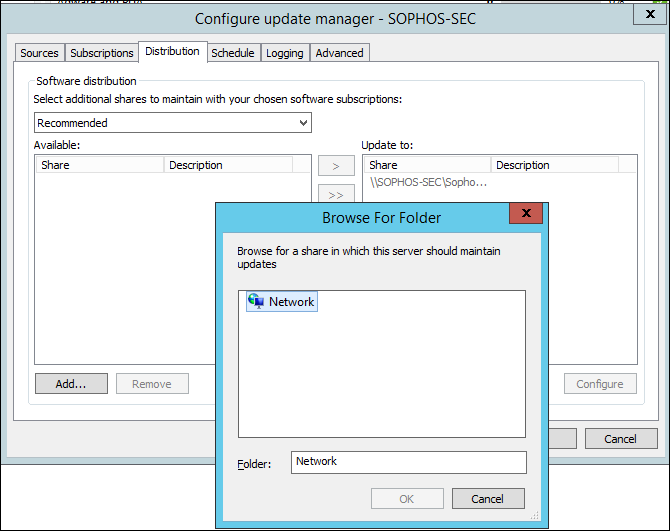This screenshot has width=670, height=531.
Task: Select the \\SOPHOS-SEC\Sopho... share entry
Action: pyautogui.click(x=428, y=182)
